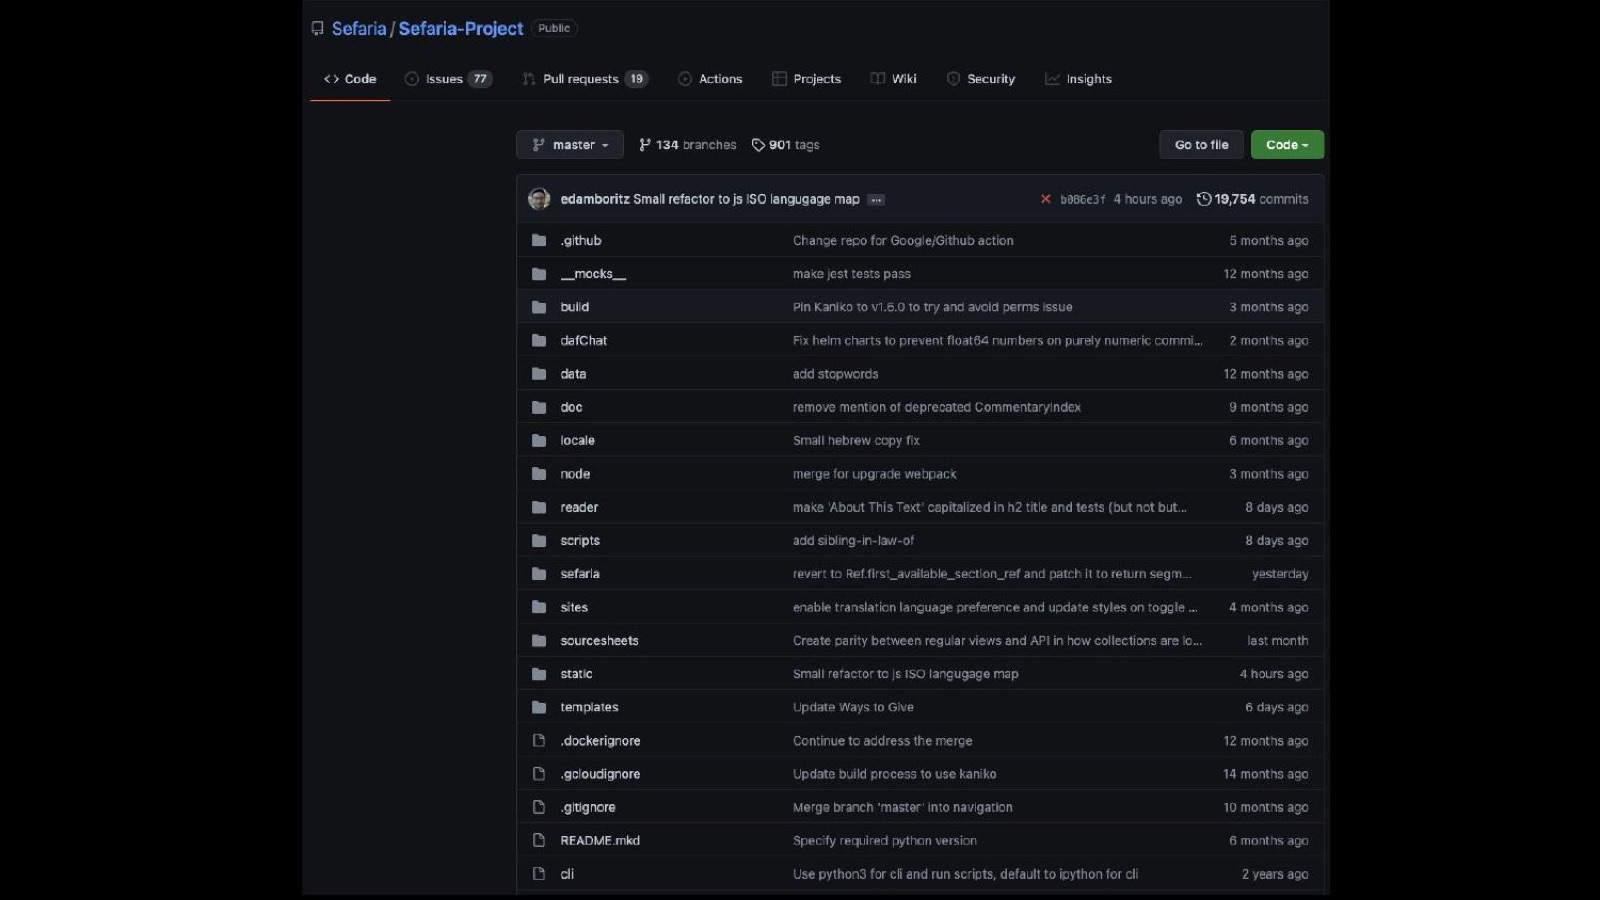Screen dimensions: 1600x900
Task: Click the templates folder icon
Action: tap(539, 707)
